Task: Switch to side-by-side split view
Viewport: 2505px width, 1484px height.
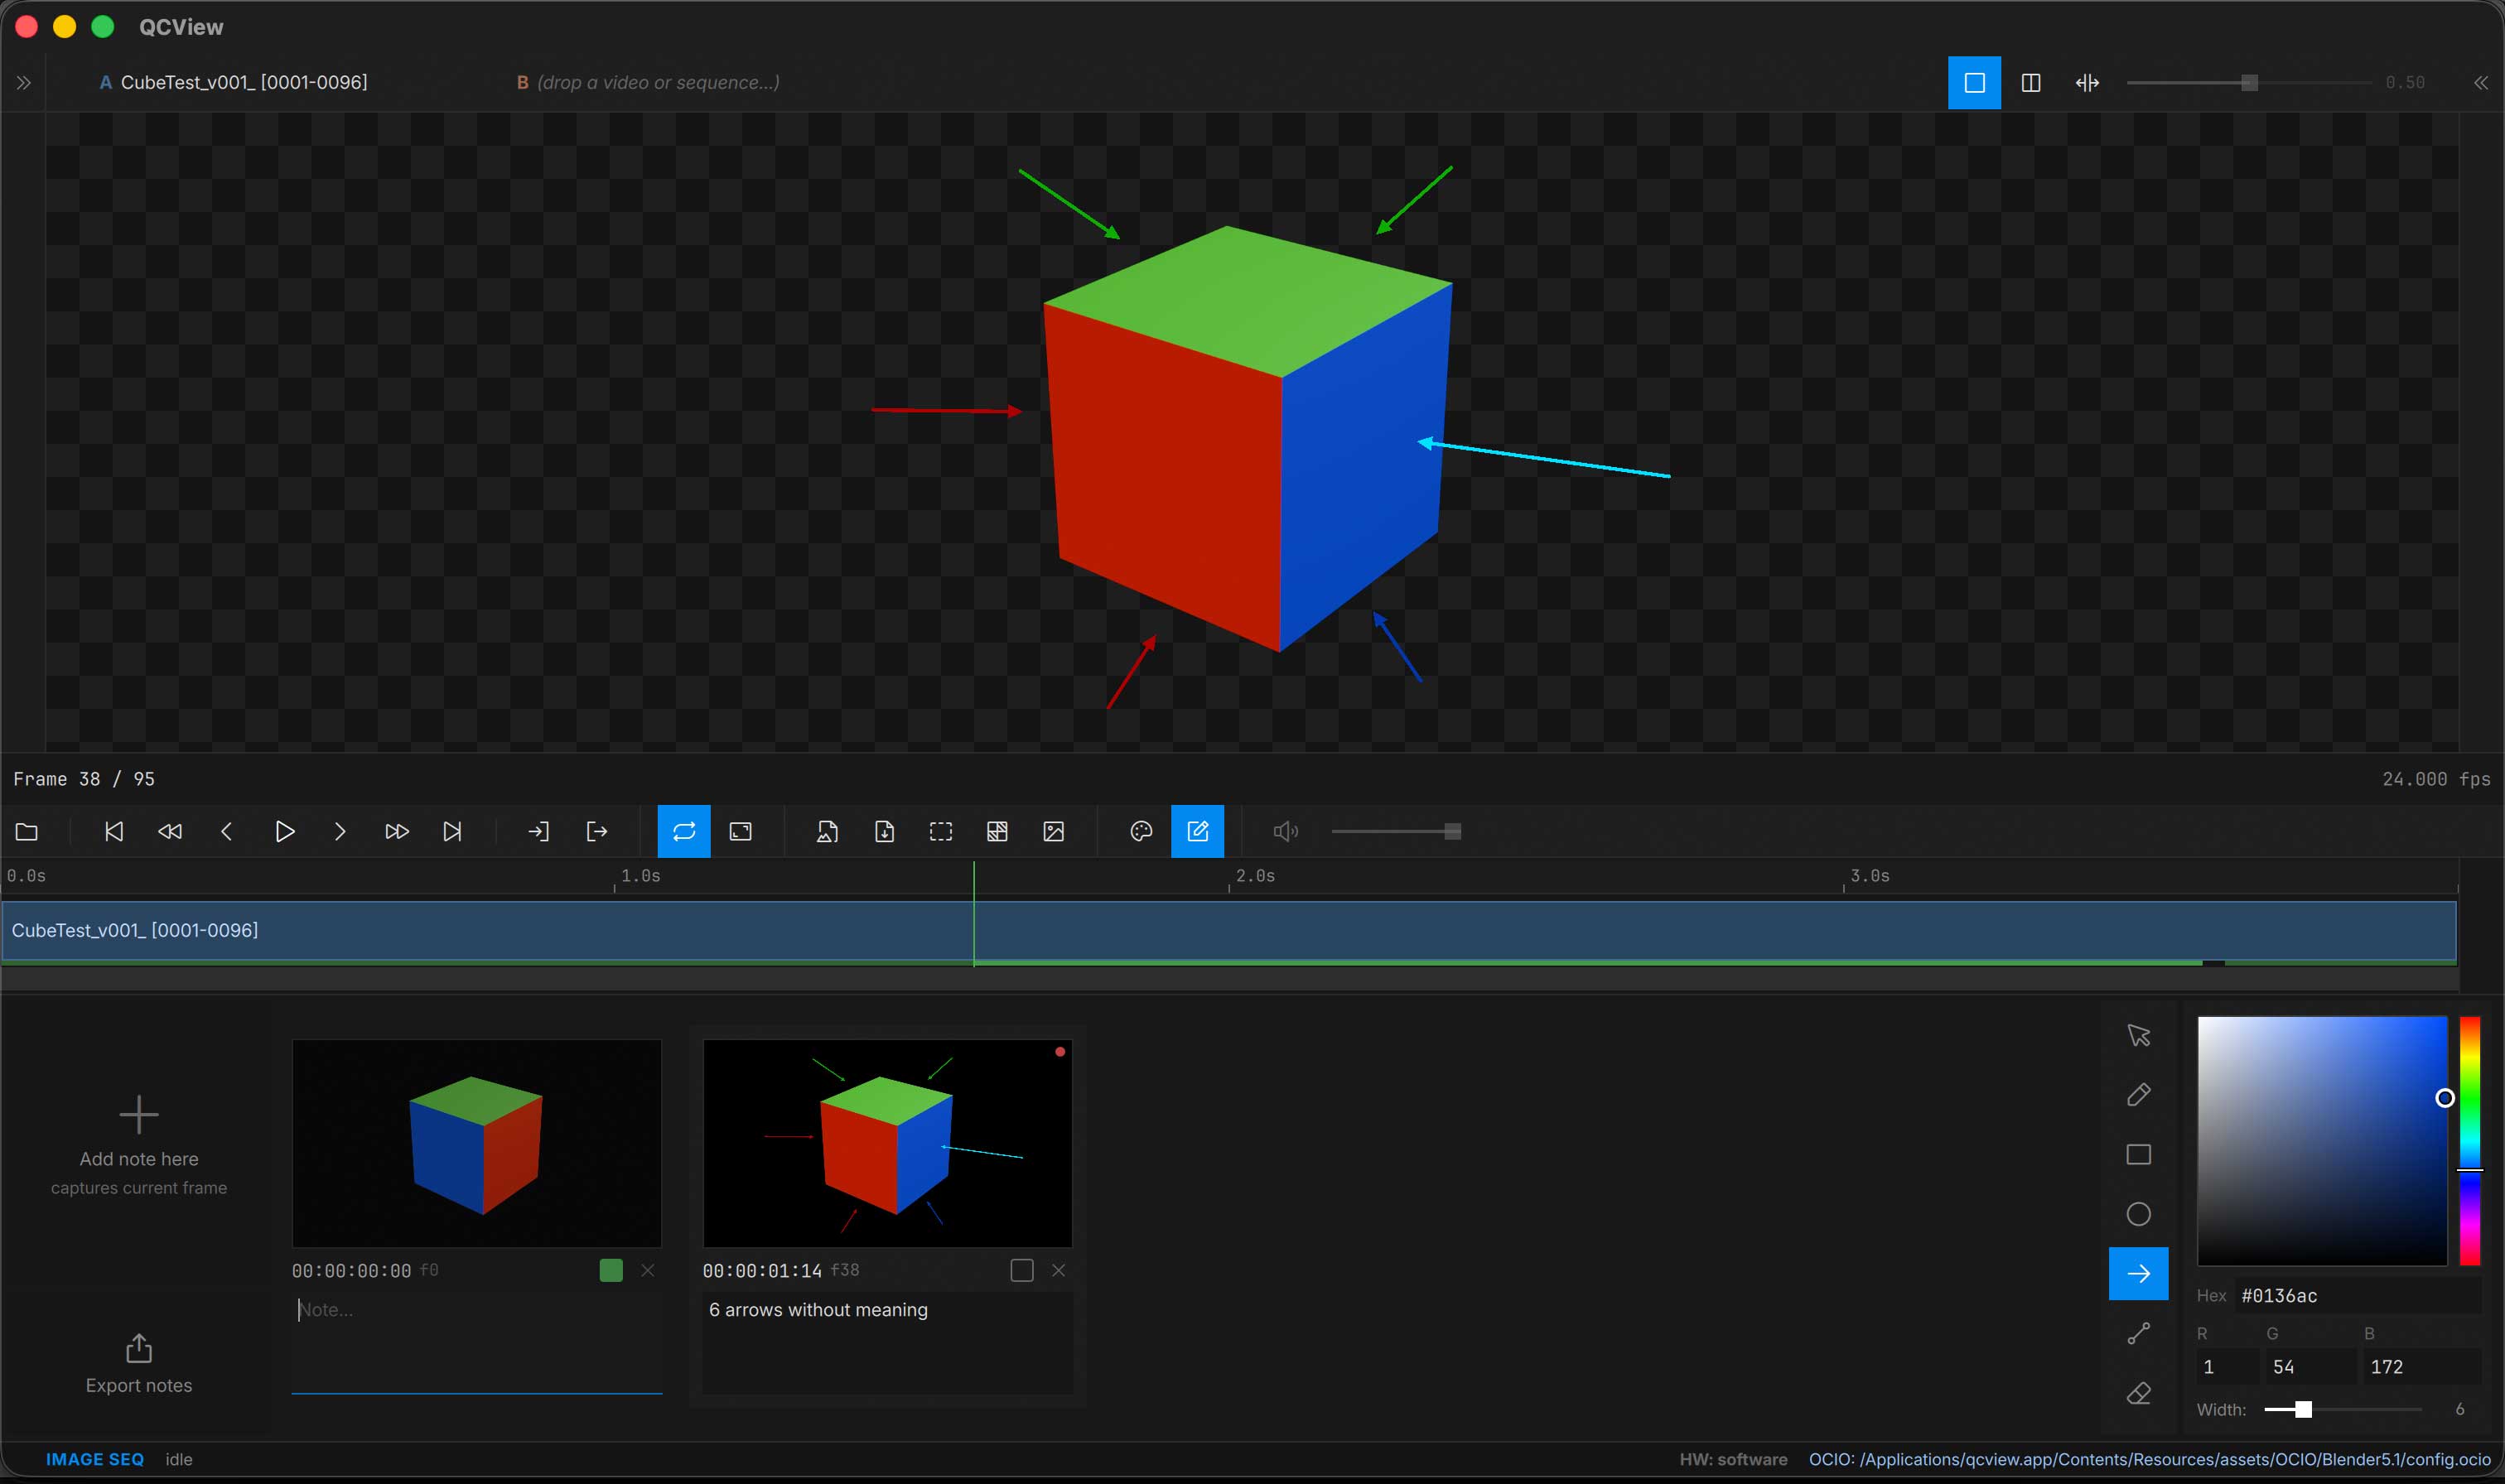Action: coord(2031,83)
